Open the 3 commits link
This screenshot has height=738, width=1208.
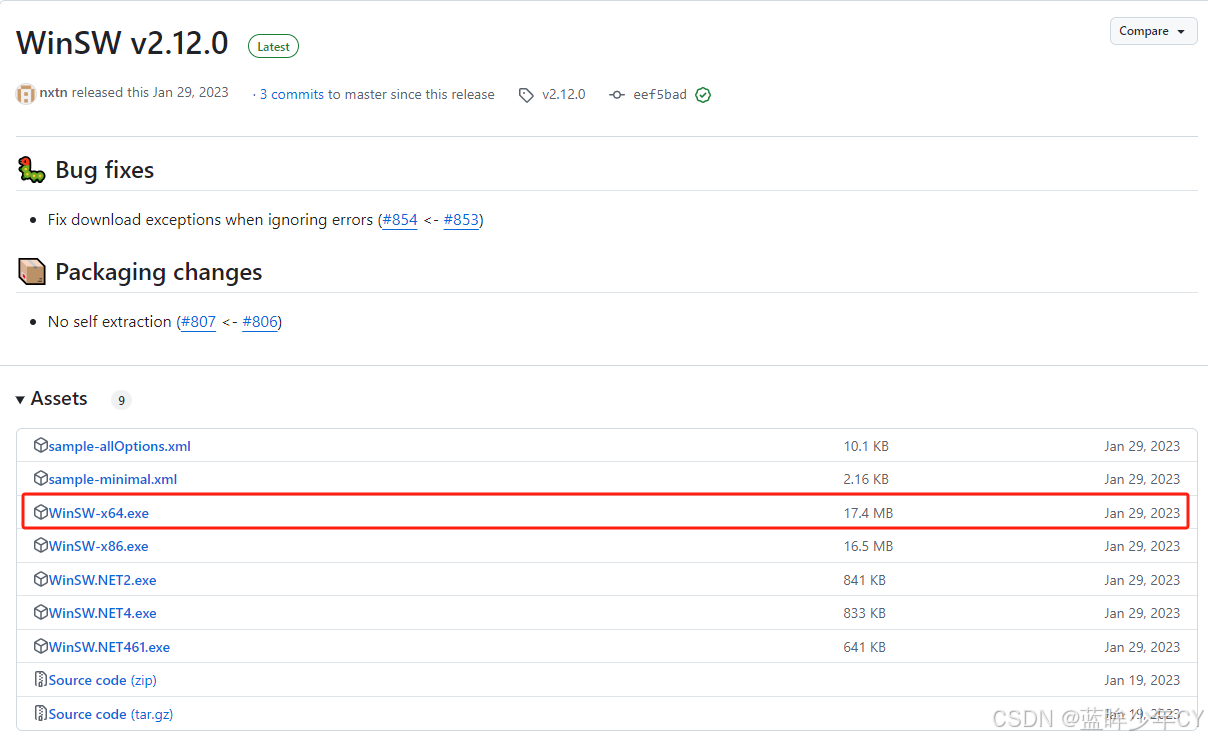(x=292, y=94)
